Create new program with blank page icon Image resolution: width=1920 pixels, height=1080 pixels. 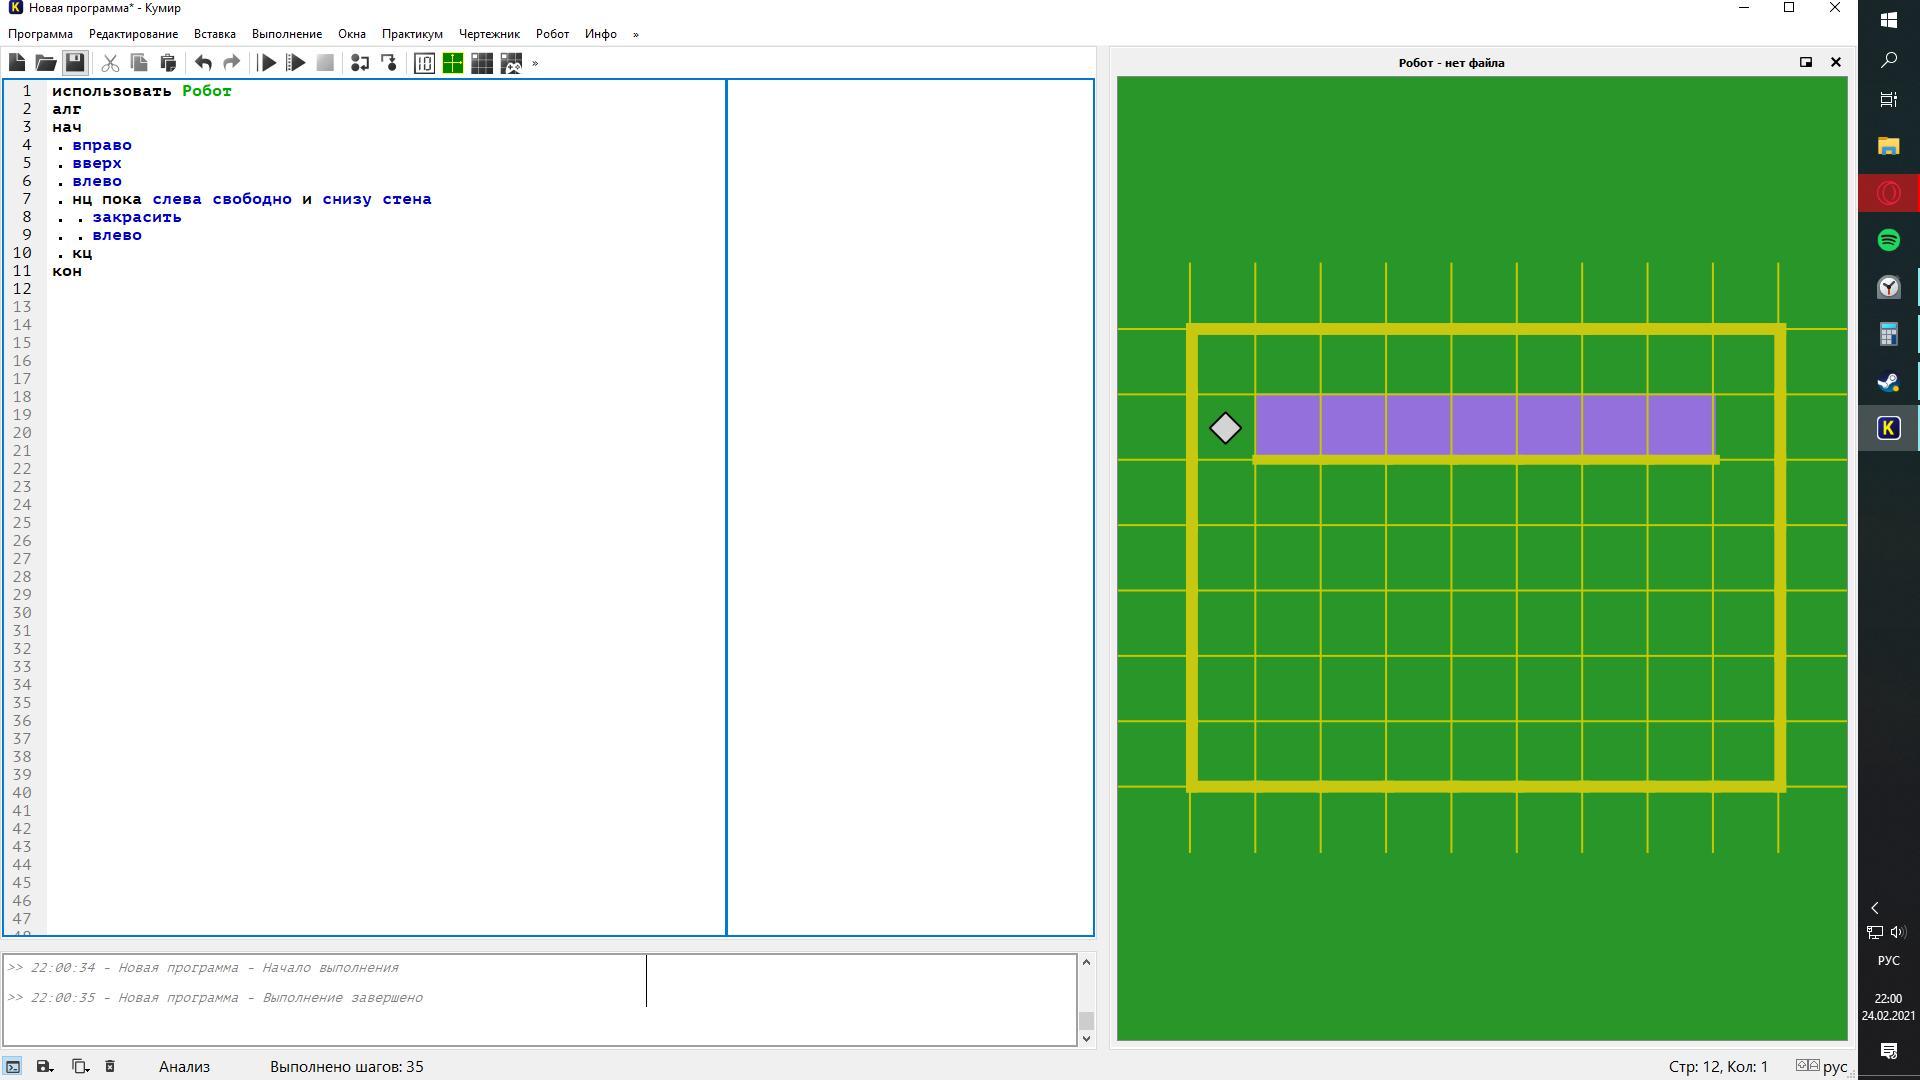[x=17, y=63]
